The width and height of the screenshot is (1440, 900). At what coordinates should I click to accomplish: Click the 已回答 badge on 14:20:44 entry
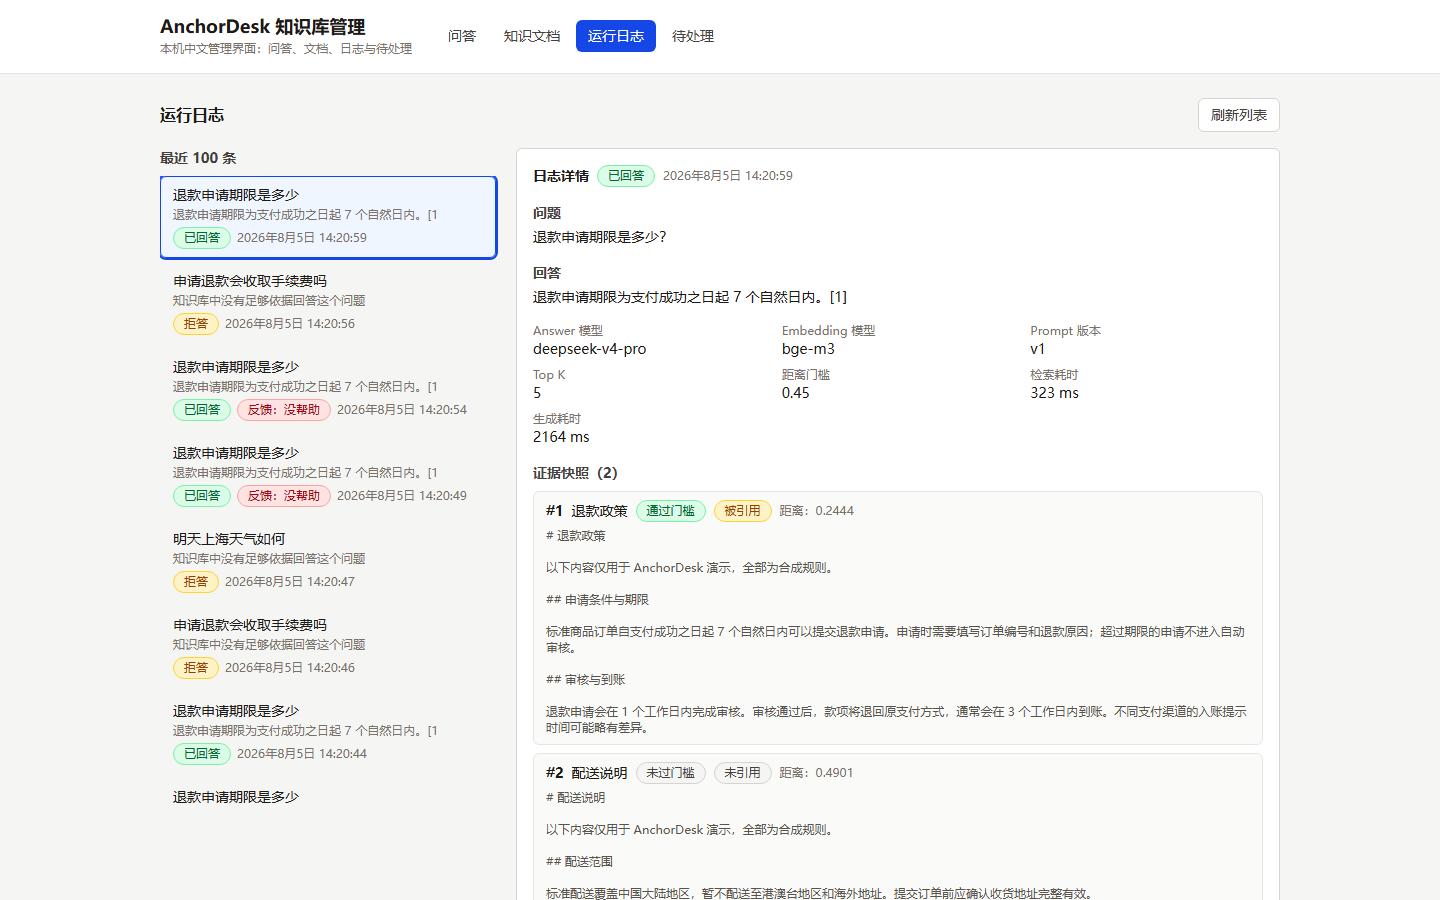coord(202,754)
